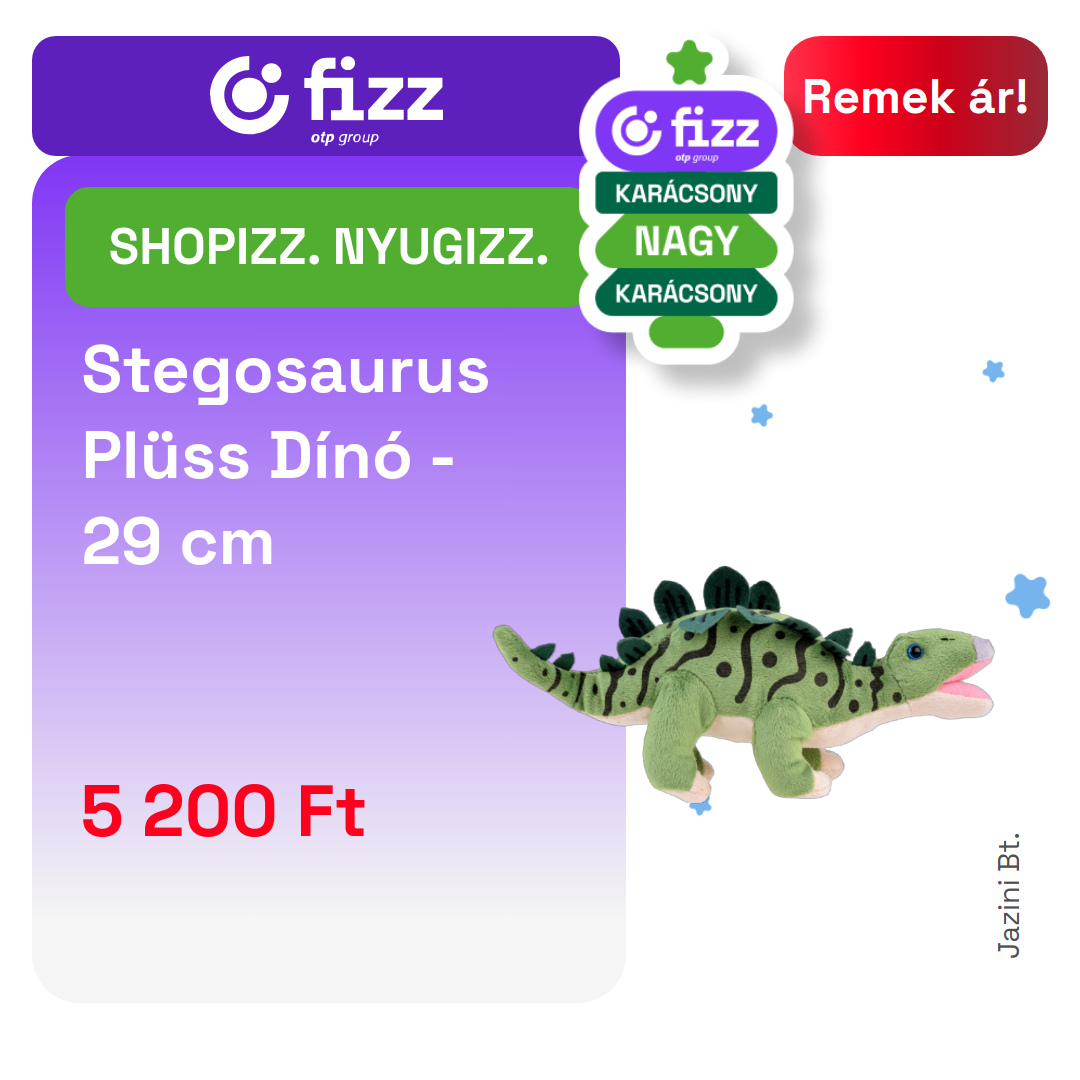Click the Jazini Bt. seller label
The width and height of the screenshot is (1080, 1080).
coord(1008,895)
